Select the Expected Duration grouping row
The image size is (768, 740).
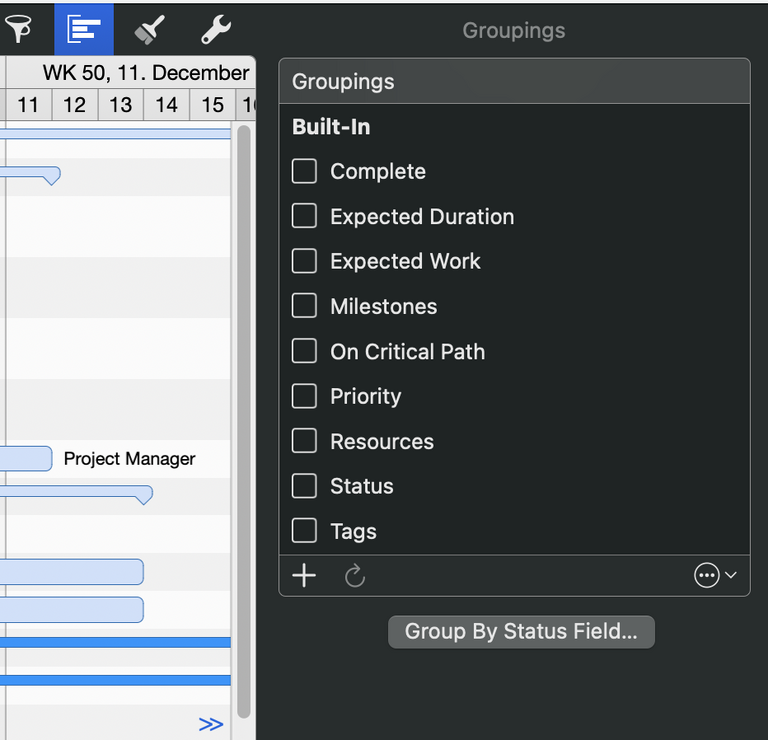[422, 217]
